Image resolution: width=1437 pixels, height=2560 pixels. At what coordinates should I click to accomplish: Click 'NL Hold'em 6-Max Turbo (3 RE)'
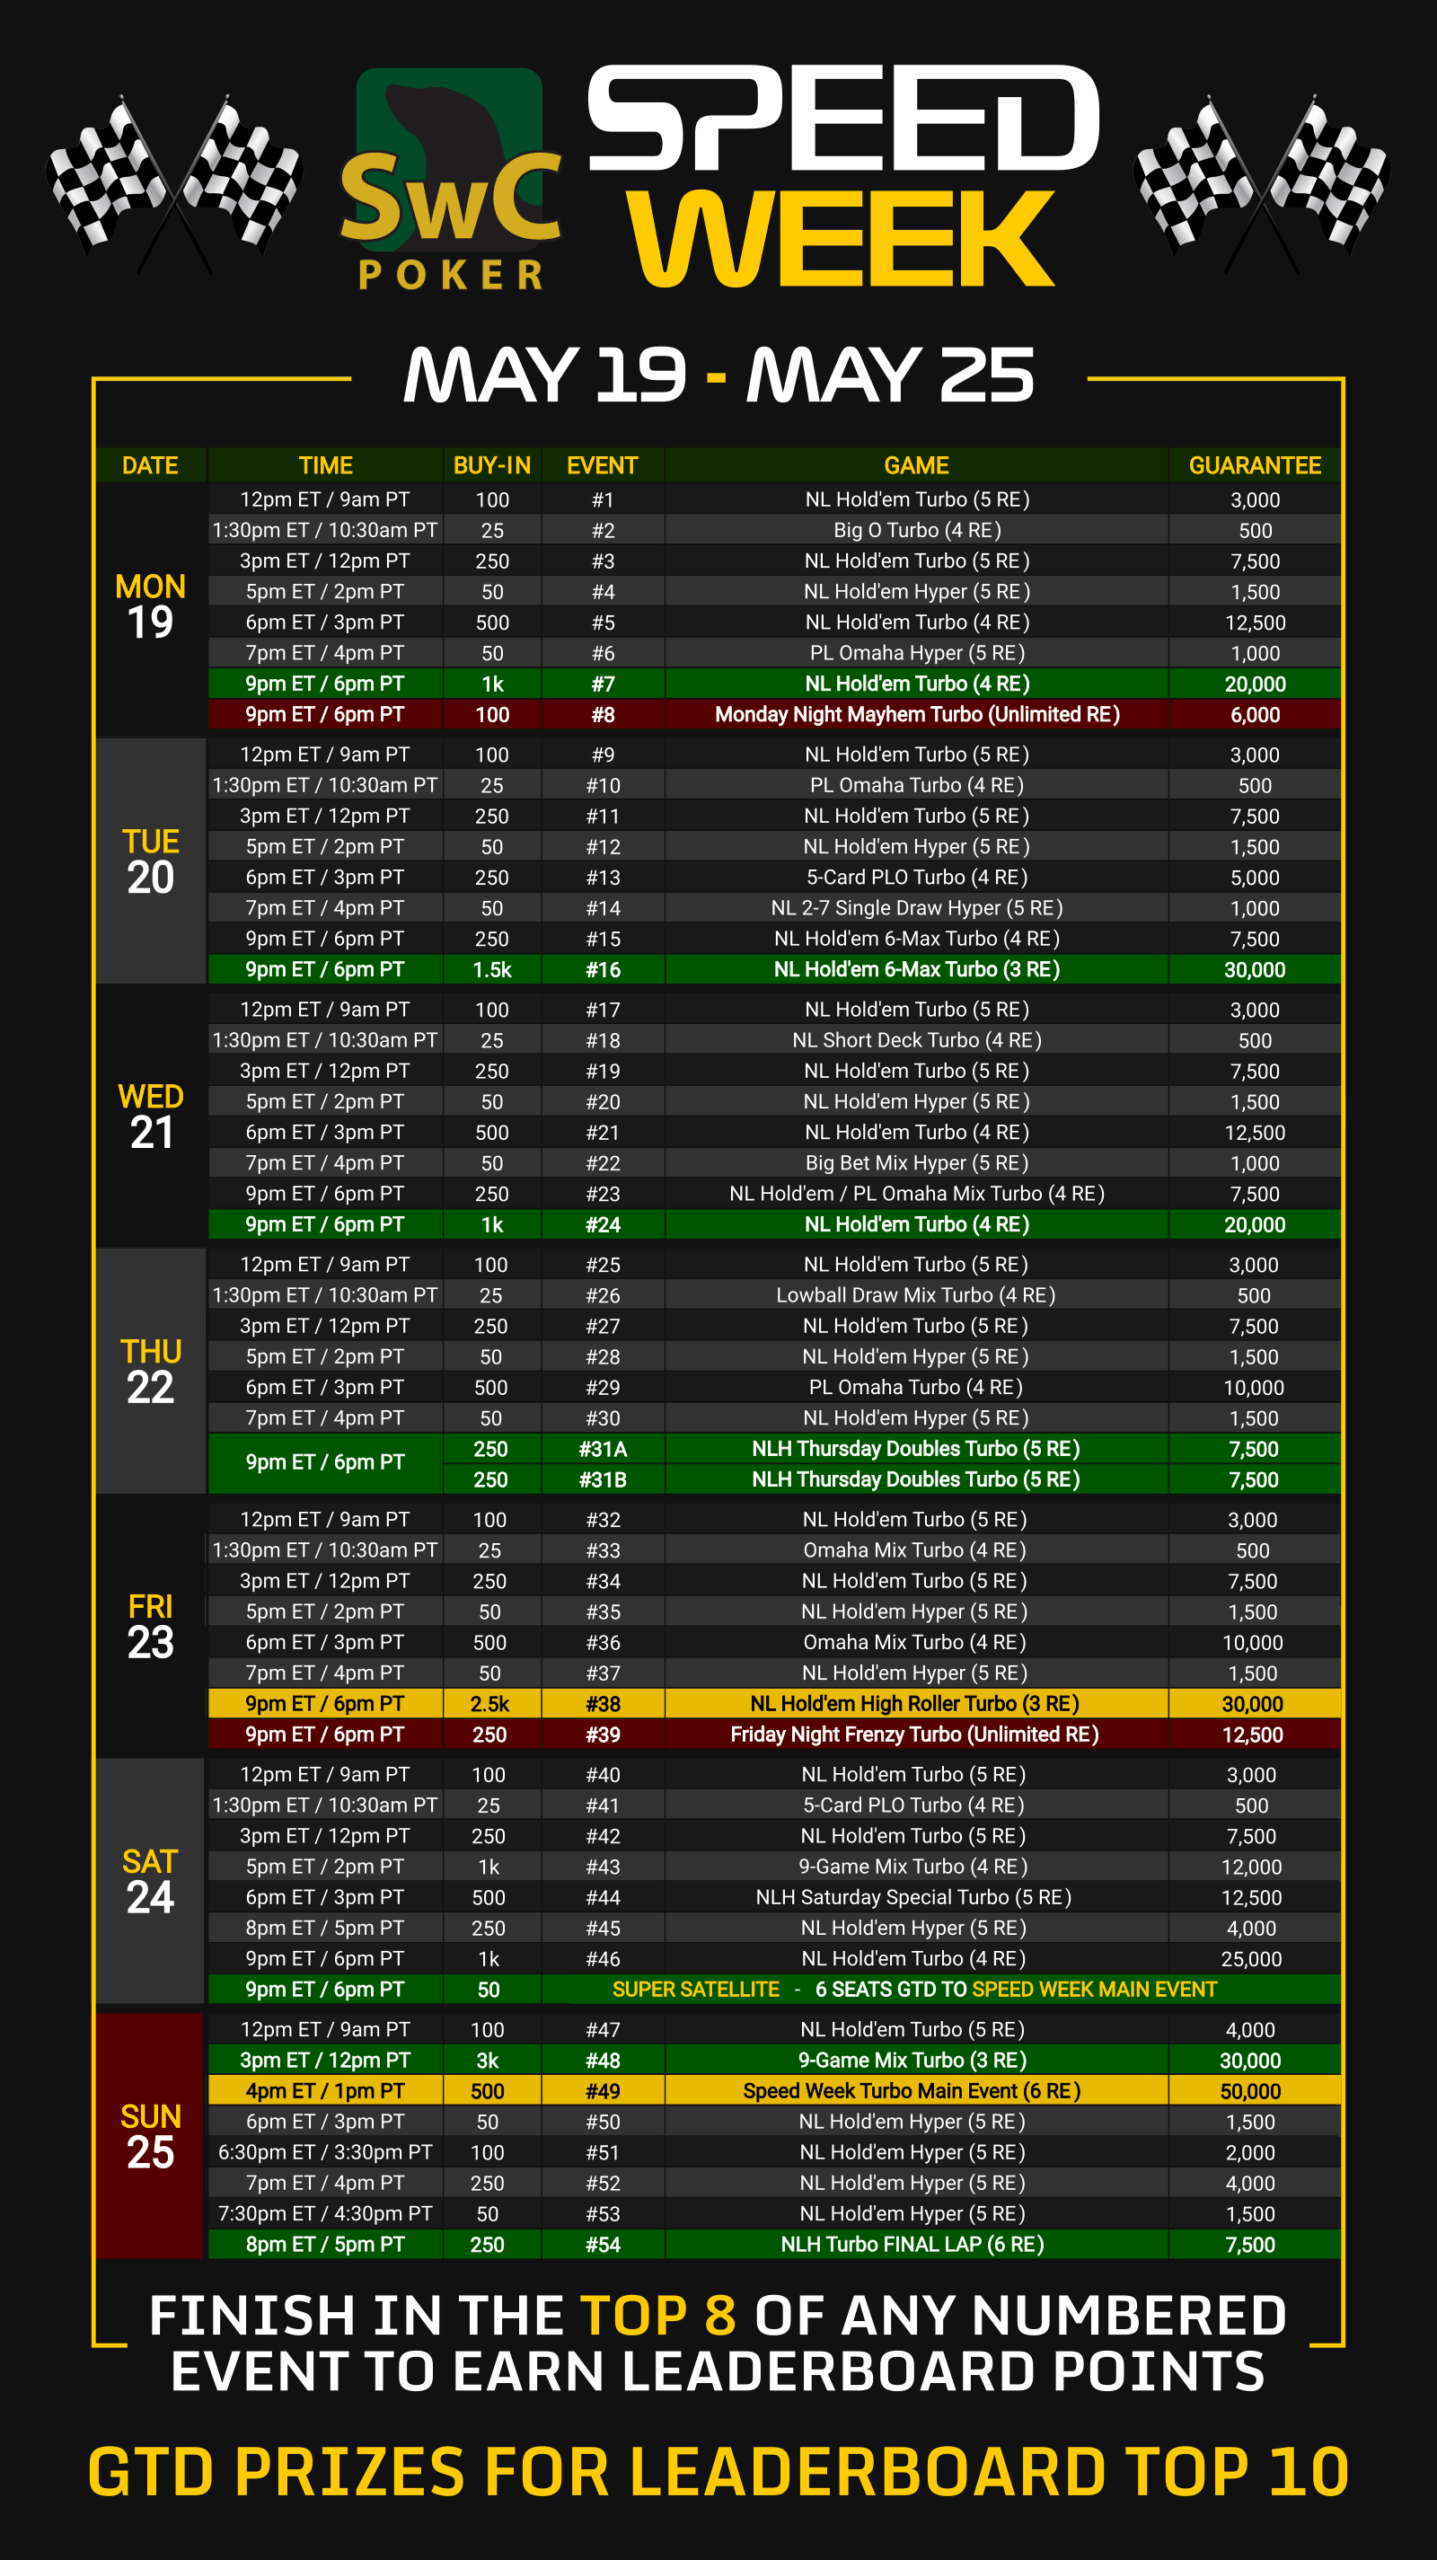click(x=917, y=969)
